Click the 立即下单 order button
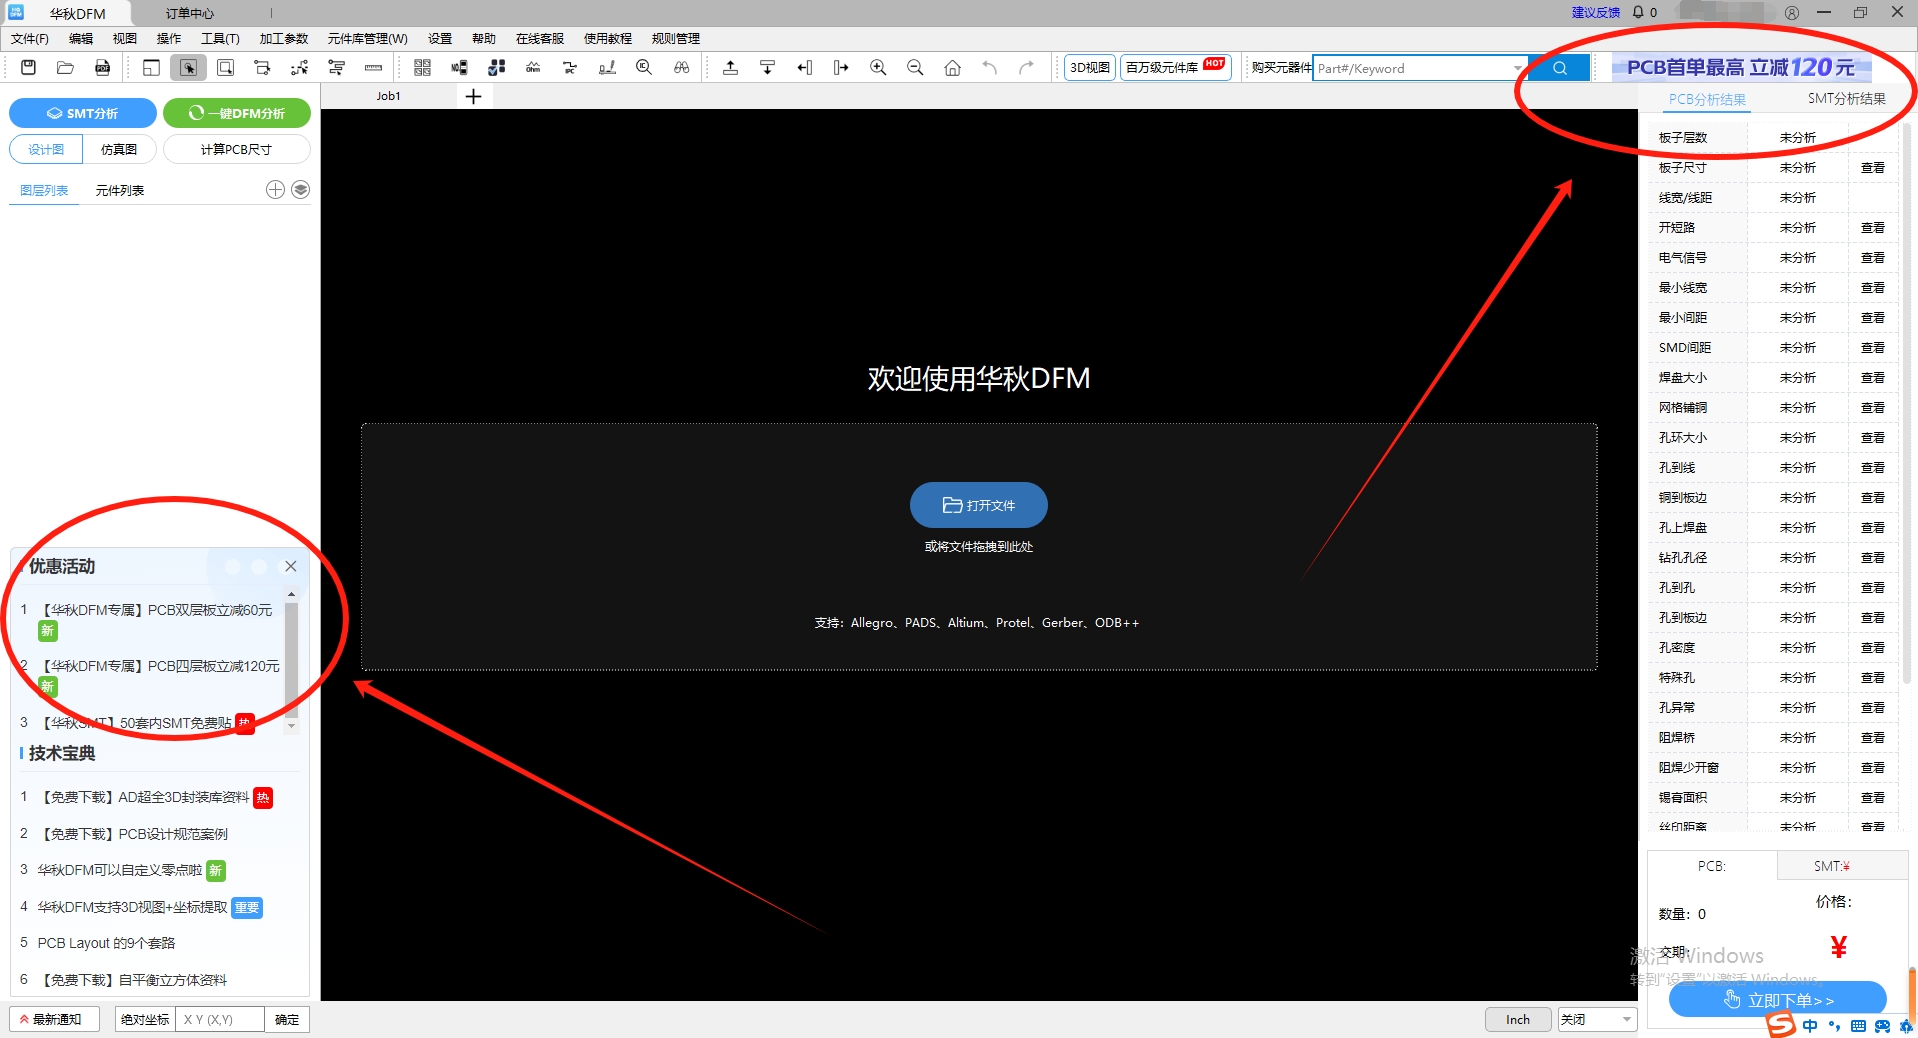The height and width of the screenshot is (1038, 1918). click(x=1778, y=1000)
